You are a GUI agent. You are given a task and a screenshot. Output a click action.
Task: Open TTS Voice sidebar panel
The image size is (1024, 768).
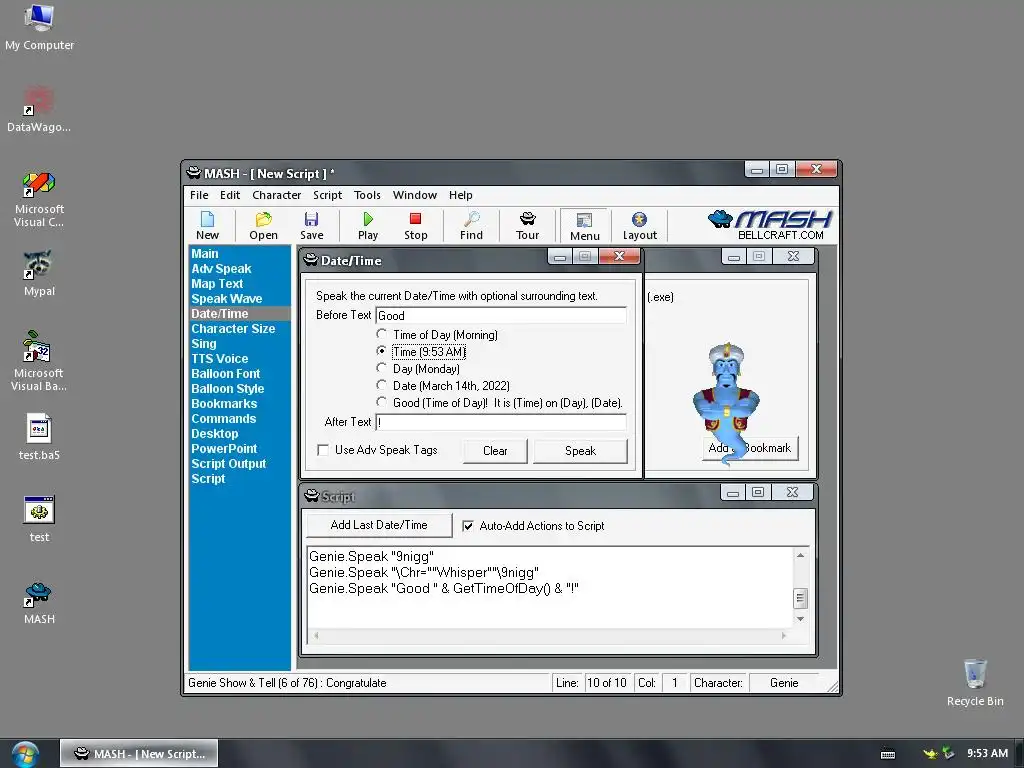(219, 359)
